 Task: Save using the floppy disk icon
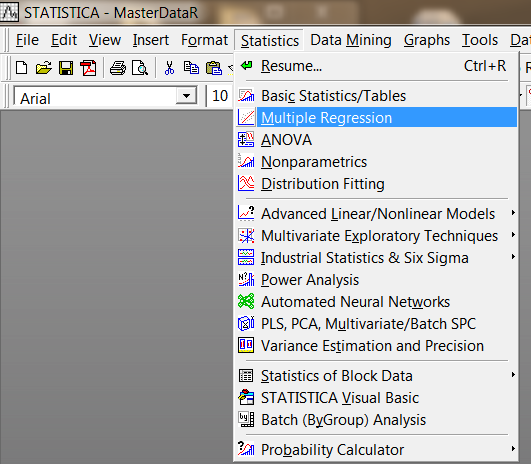66,68
